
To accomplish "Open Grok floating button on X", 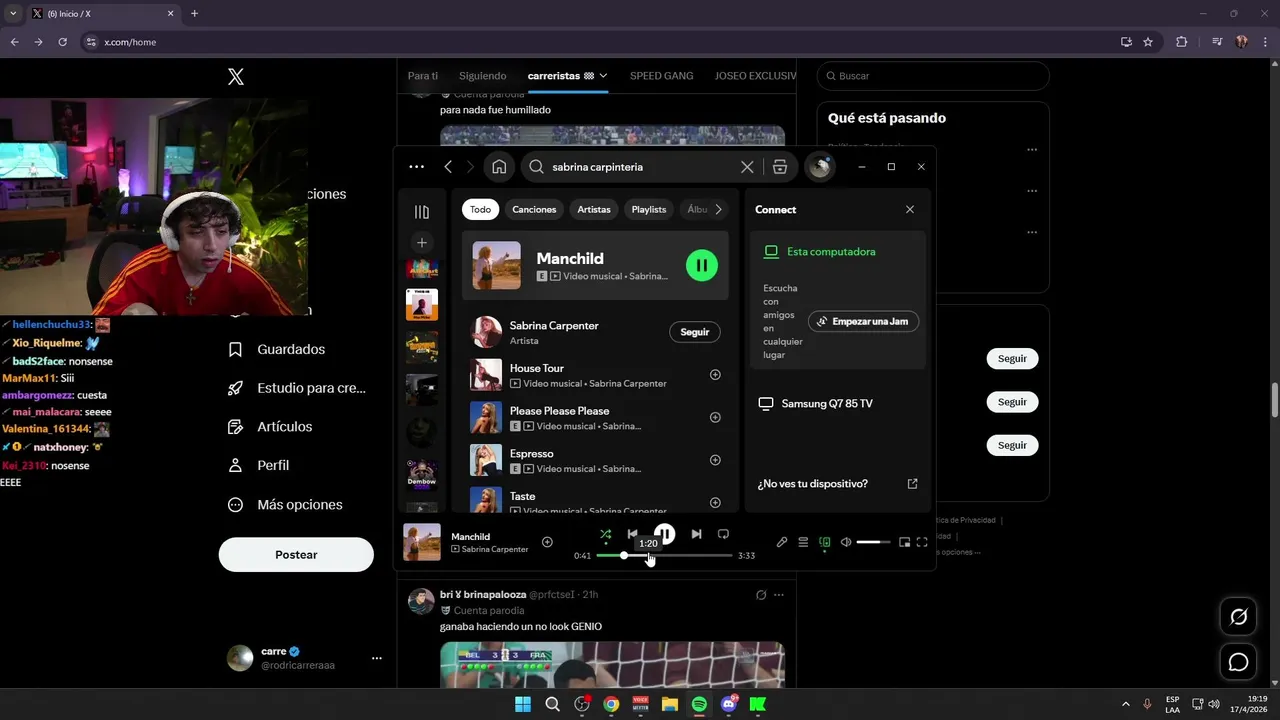I will point(1238,616).
